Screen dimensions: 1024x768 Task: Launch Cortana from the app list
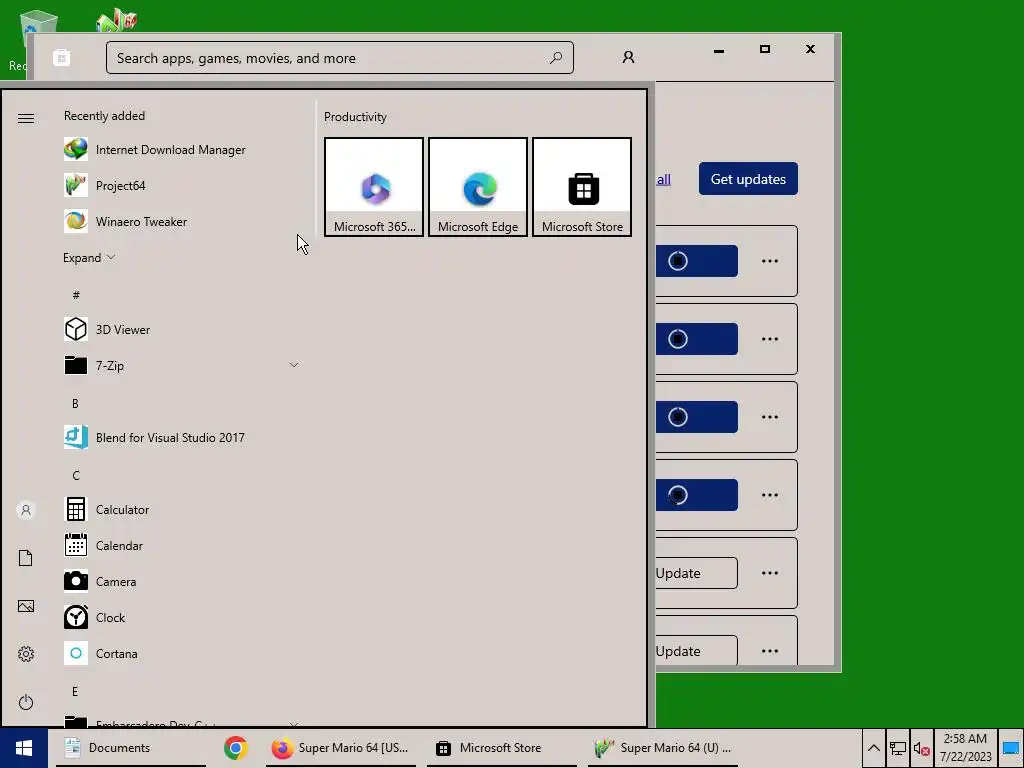183,653
